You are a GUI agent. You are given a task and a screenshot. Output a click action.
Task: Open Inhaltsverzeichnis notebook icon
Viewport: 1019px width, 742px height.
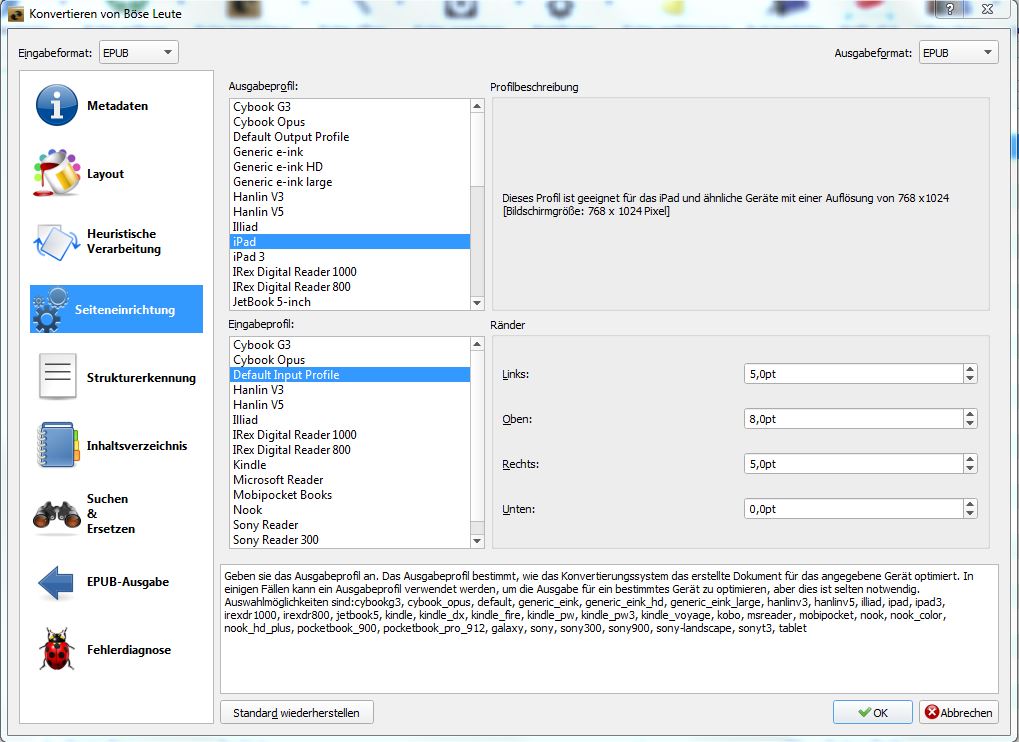58,445
